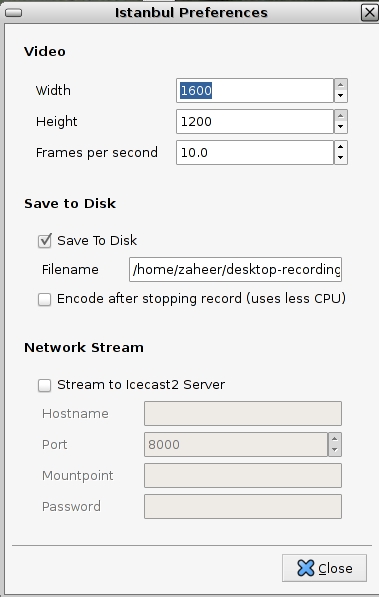Decrease the Width spinner down arrow
Viewport: 379px width, 597px height.
point(341,96)
